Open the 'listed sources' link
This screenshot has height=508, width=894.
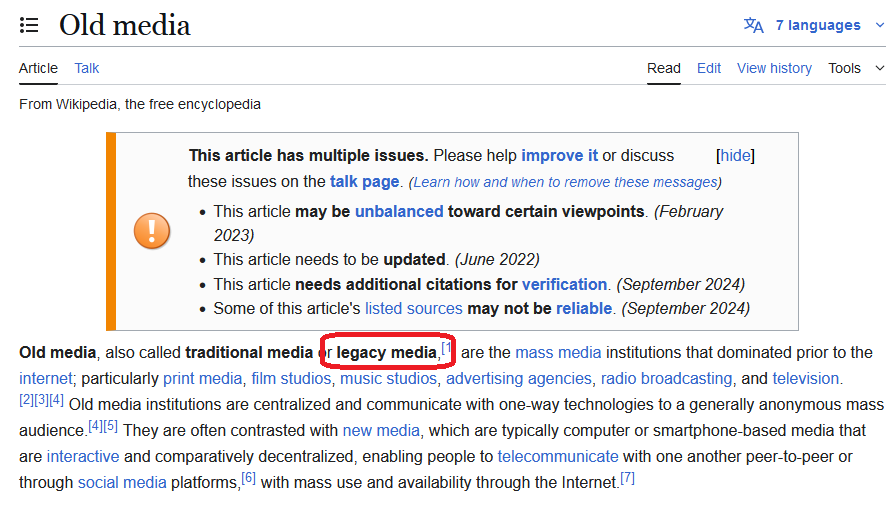(x=413, y=308)
